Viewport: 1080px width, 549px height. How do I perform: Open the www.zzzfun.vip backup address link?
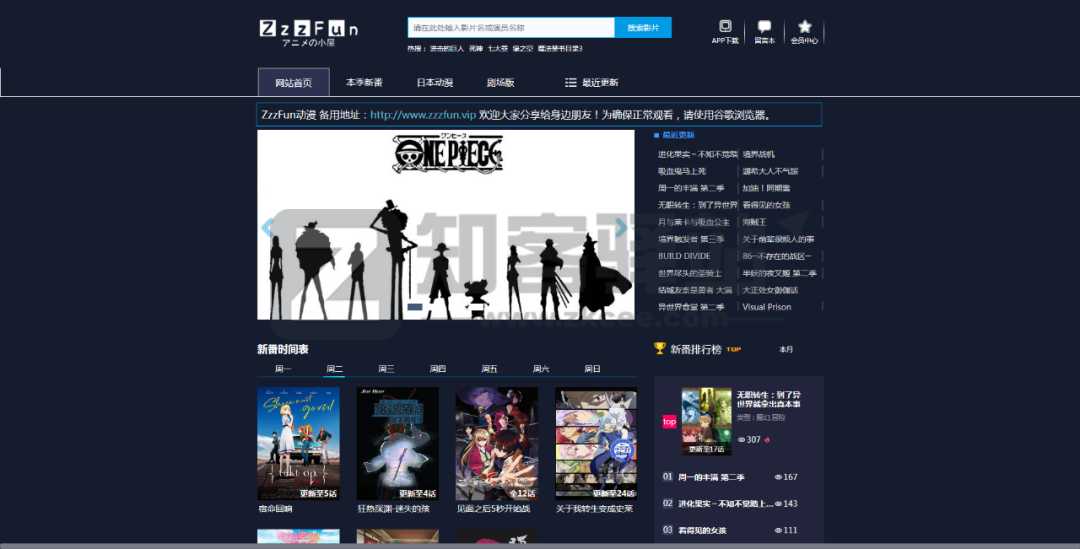click(x=422, y=115)
